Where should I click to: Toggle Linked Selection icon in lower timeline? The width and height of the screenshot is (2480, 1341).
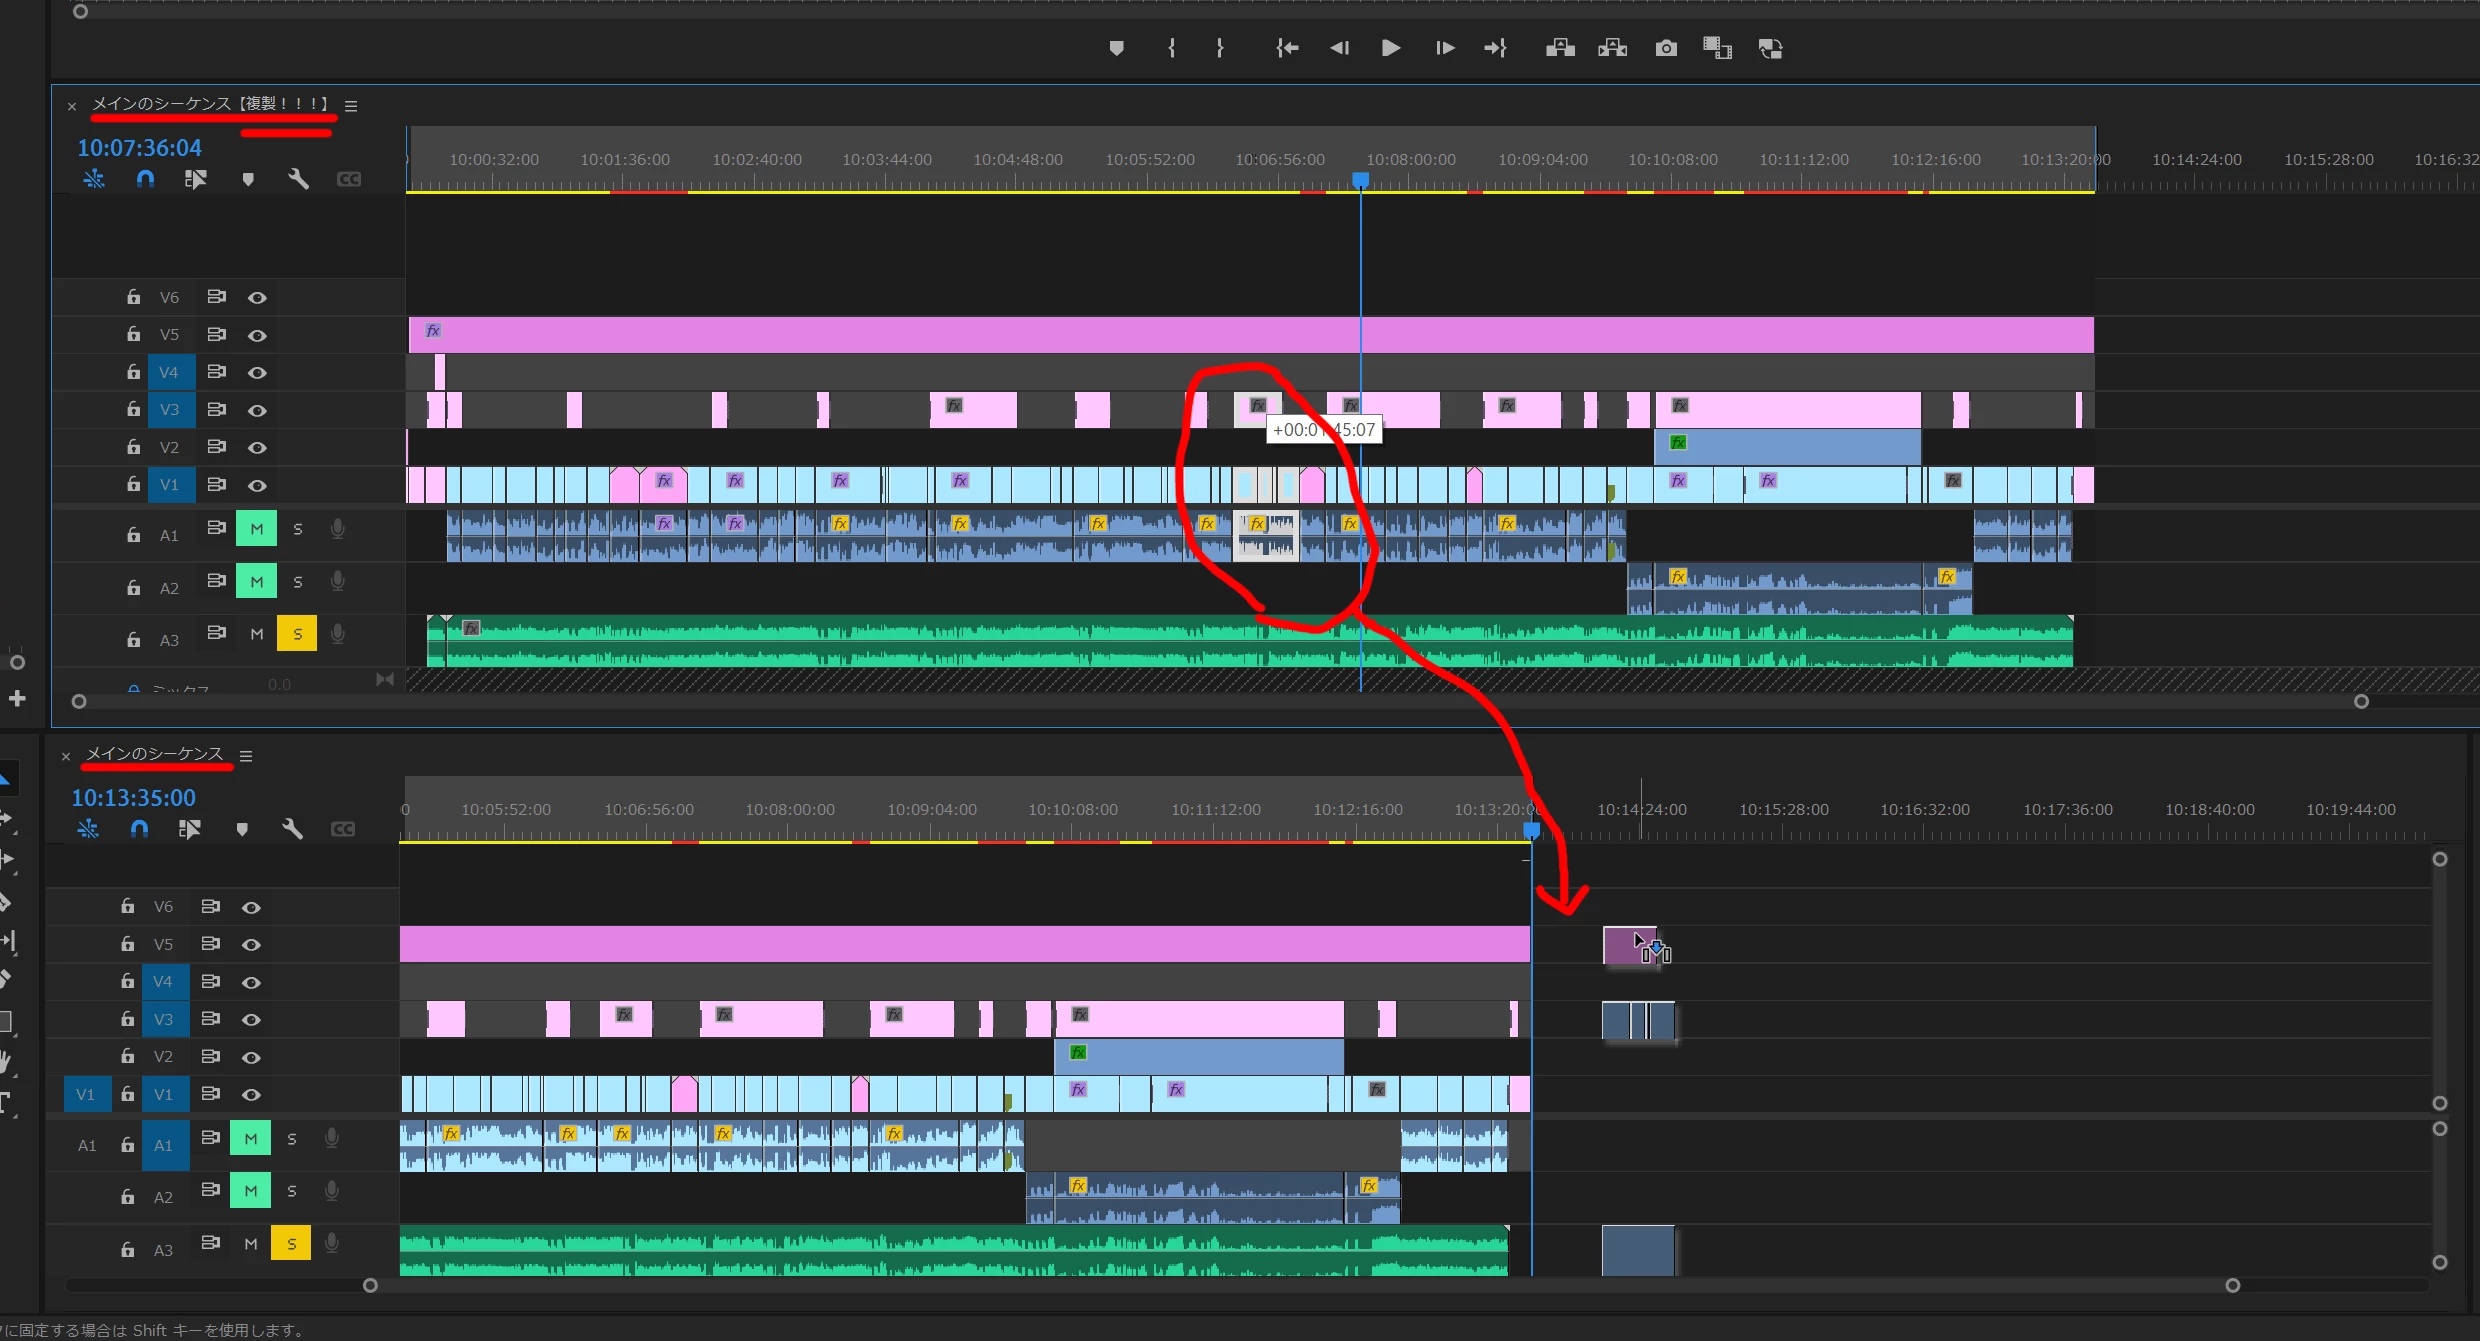pos(189,829)
